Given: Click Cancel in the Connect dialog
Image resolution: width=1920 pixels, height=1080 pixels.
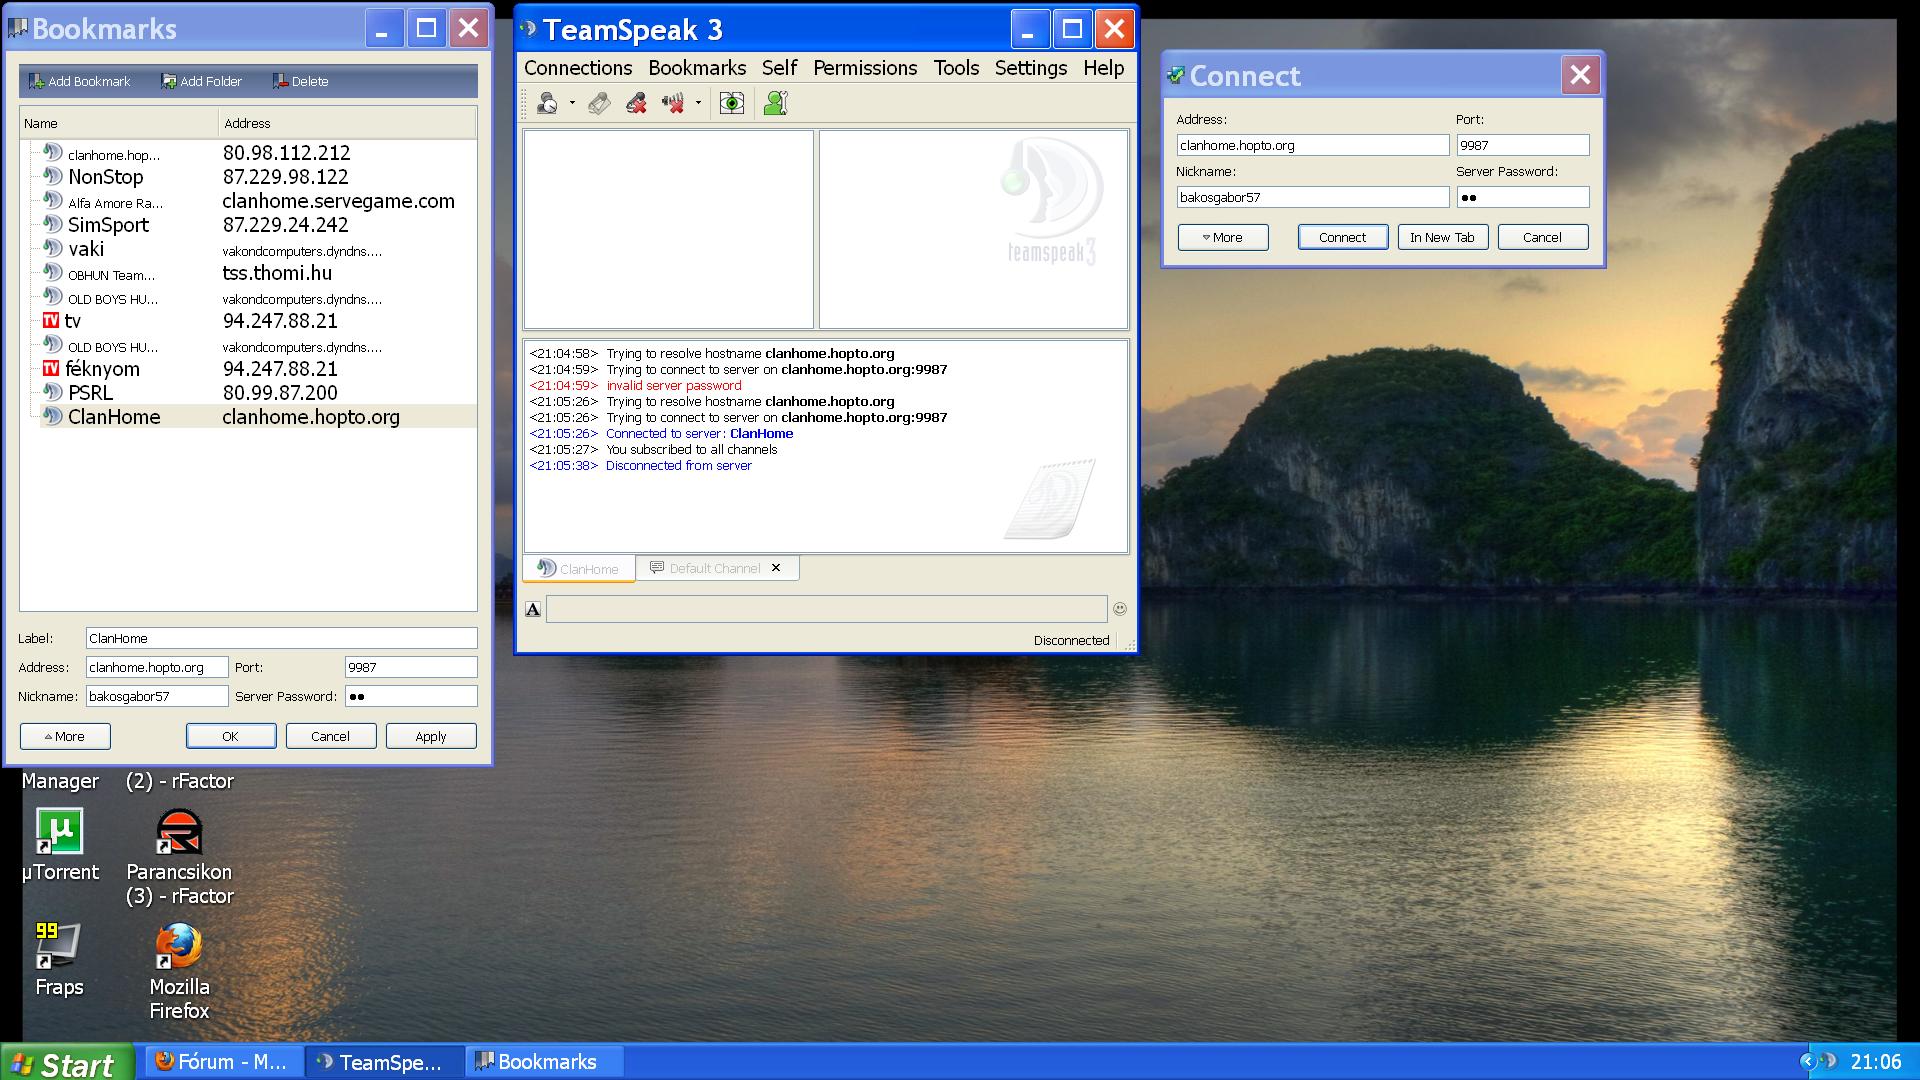Looking at the screenshot, I should click(x=1543, y=237).
